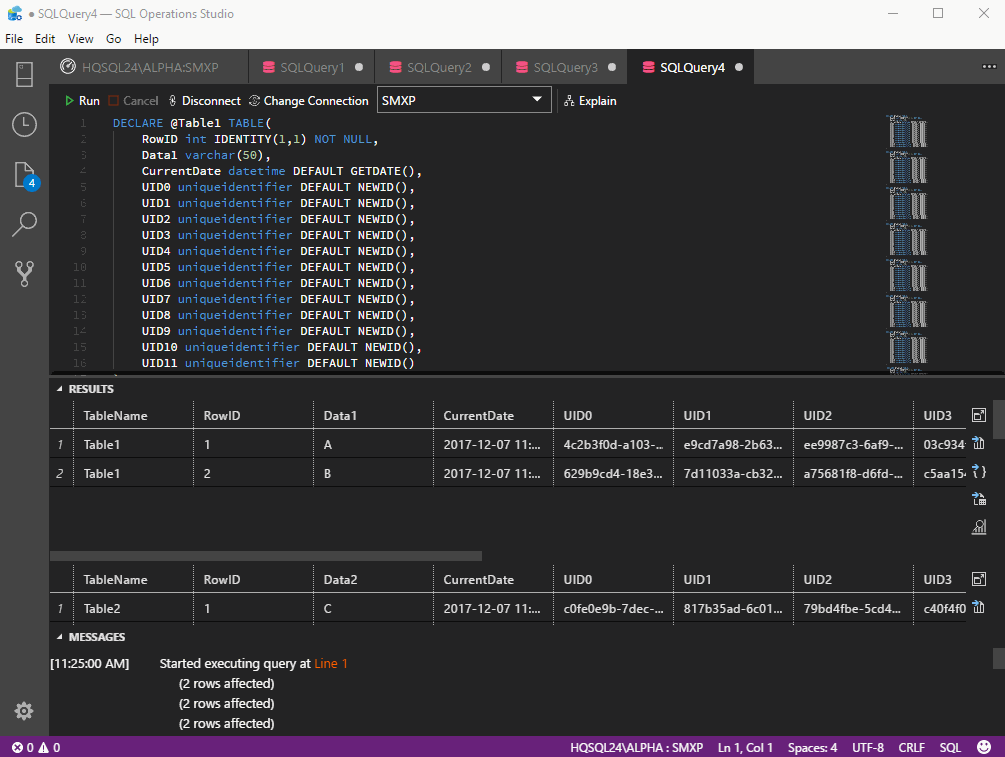
Task: Open the Explorer files icon with badge 4
Action: click(26, 176)
